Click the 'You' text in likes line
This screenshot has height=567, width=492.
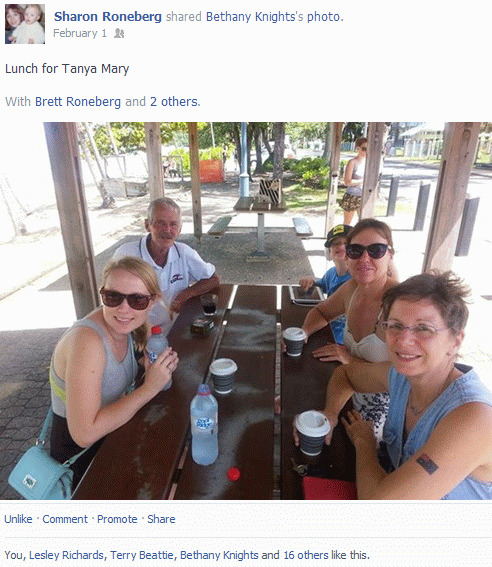pos(14,555)
